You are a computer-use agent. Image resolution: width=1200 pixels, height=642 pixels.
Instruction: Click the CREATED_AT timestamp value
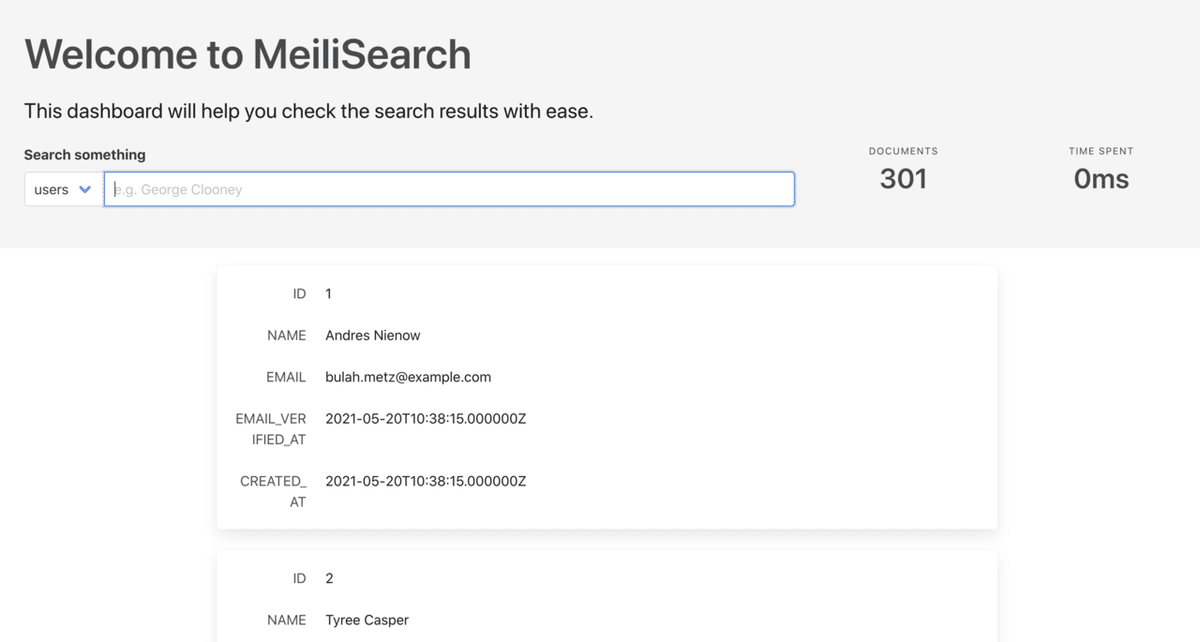(425, 481)
